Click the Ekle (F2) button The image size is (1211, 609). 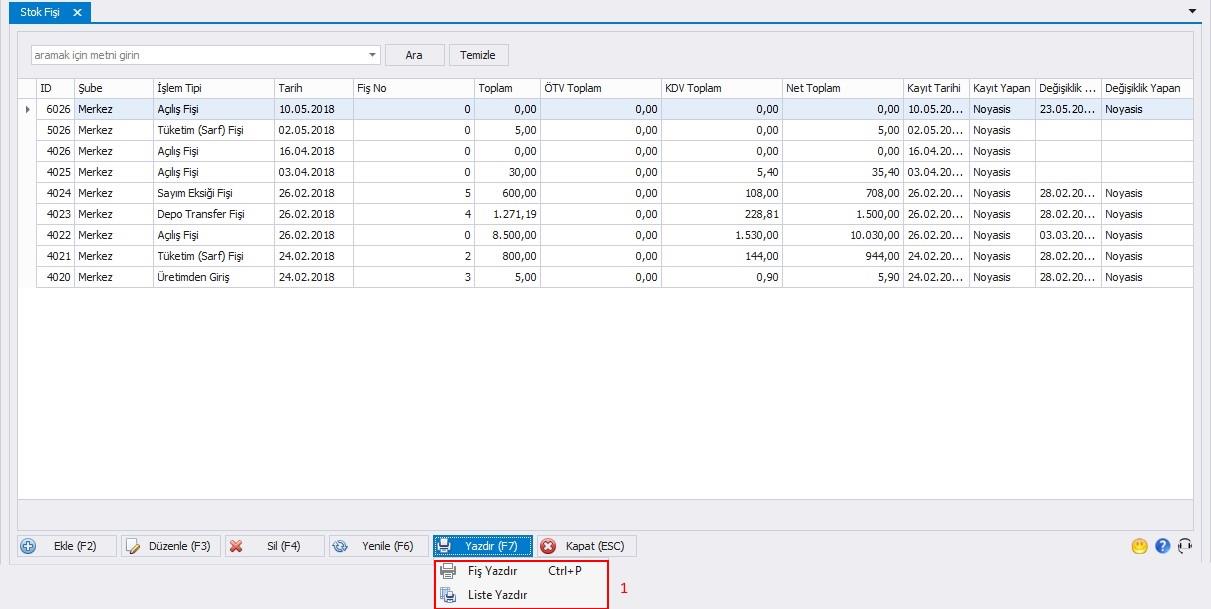click(68, 546)
